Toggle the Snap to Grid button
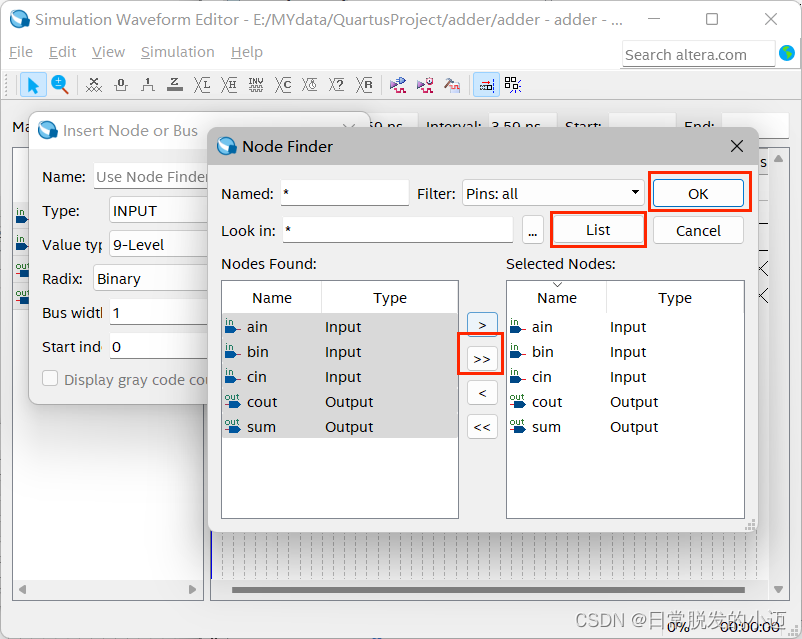The height and width of the screenshot is (639, 802). click(486, 85)
